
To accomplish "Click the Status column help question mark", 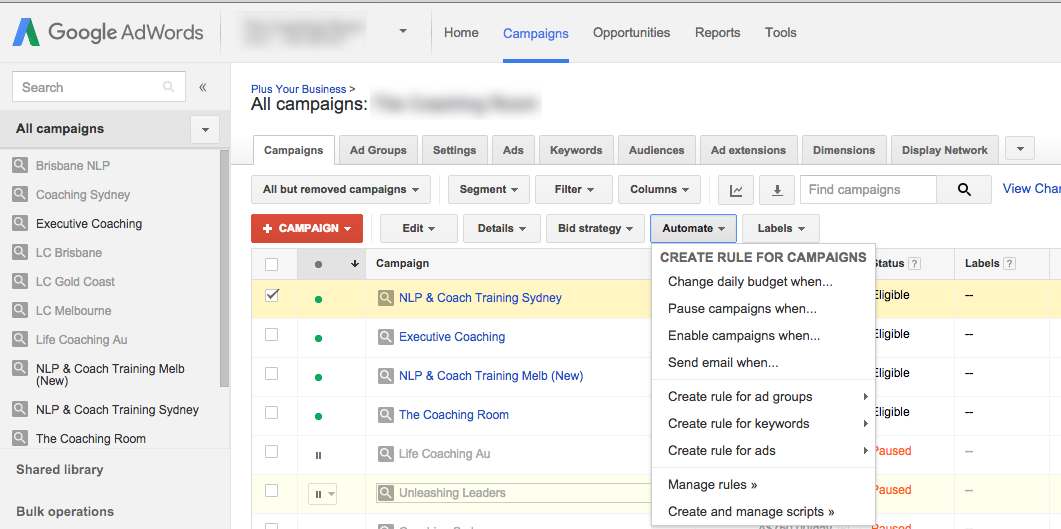I will [x=914, y=264].
